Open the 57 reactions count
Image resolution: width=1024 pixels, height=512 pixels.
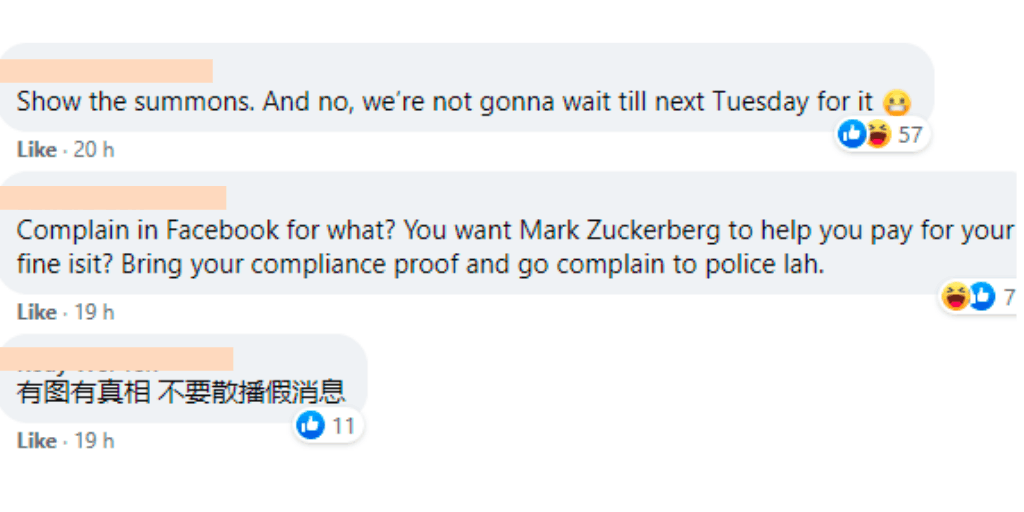[910, 134]
